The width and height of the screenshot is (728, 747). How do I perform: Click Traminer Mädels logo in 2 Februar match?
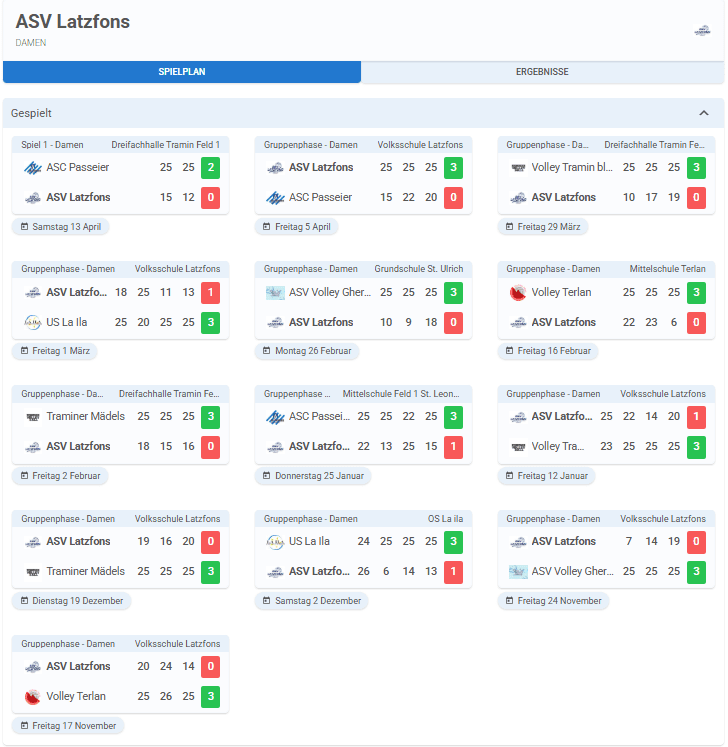coord(32,417)
